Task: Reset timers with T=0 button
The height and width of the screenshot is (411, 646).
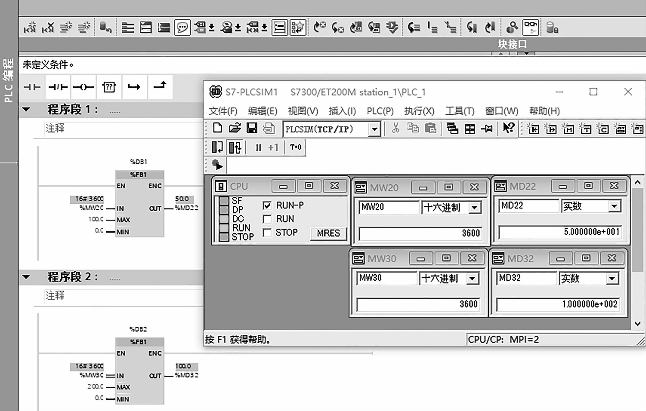Action: point(295,147)
